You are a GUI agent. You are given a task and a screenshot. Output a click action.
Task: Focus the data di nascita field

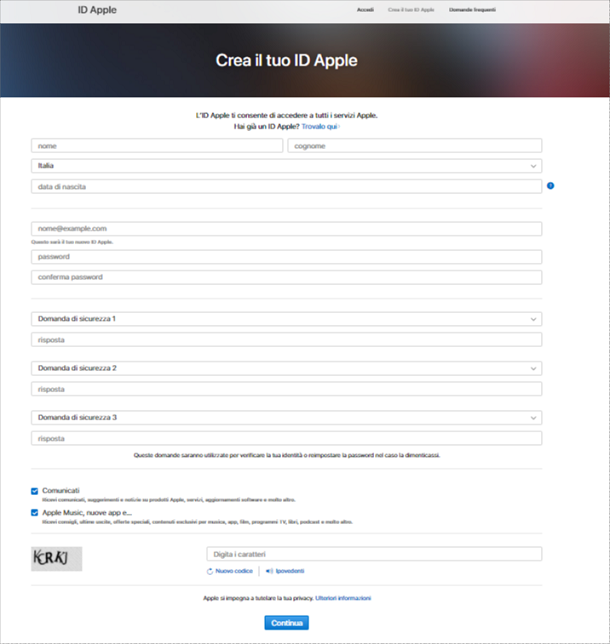[x=286, y=186]
